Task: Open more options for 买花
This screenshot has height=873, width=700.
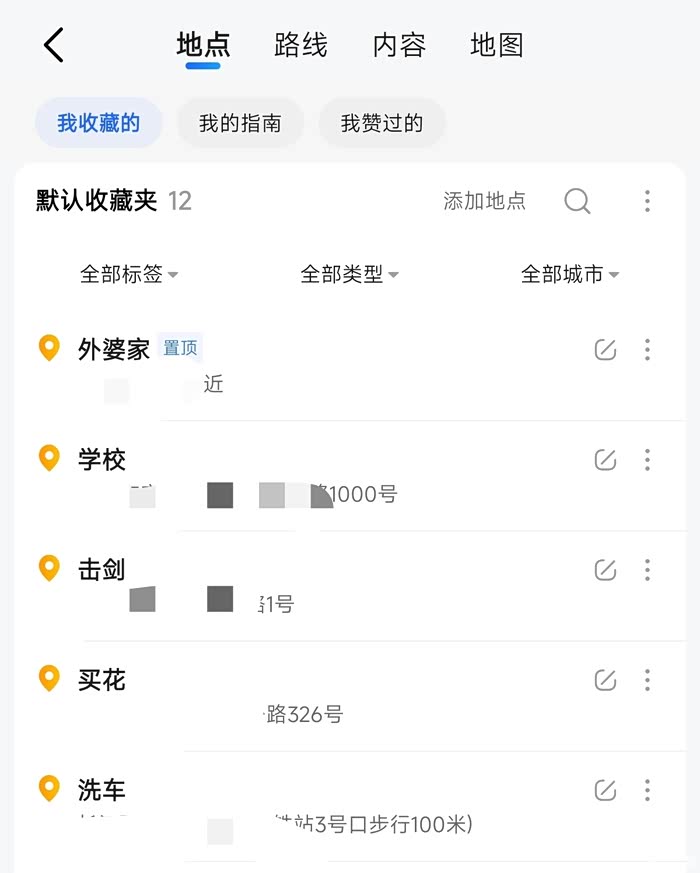Action: click(647, 680)
